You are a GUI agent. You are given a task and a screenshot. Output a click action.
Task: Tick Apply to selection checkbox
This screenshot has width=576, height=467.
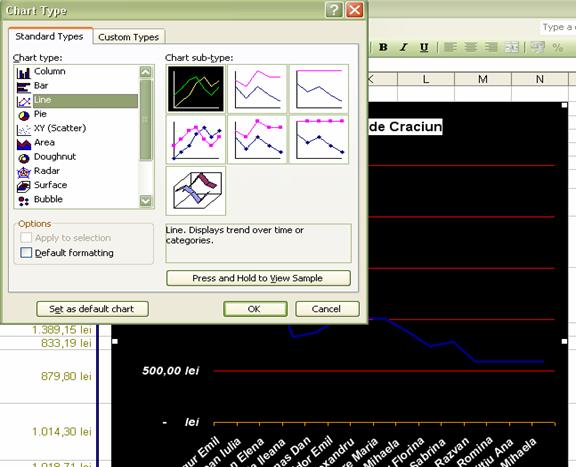tap(26, 237)
